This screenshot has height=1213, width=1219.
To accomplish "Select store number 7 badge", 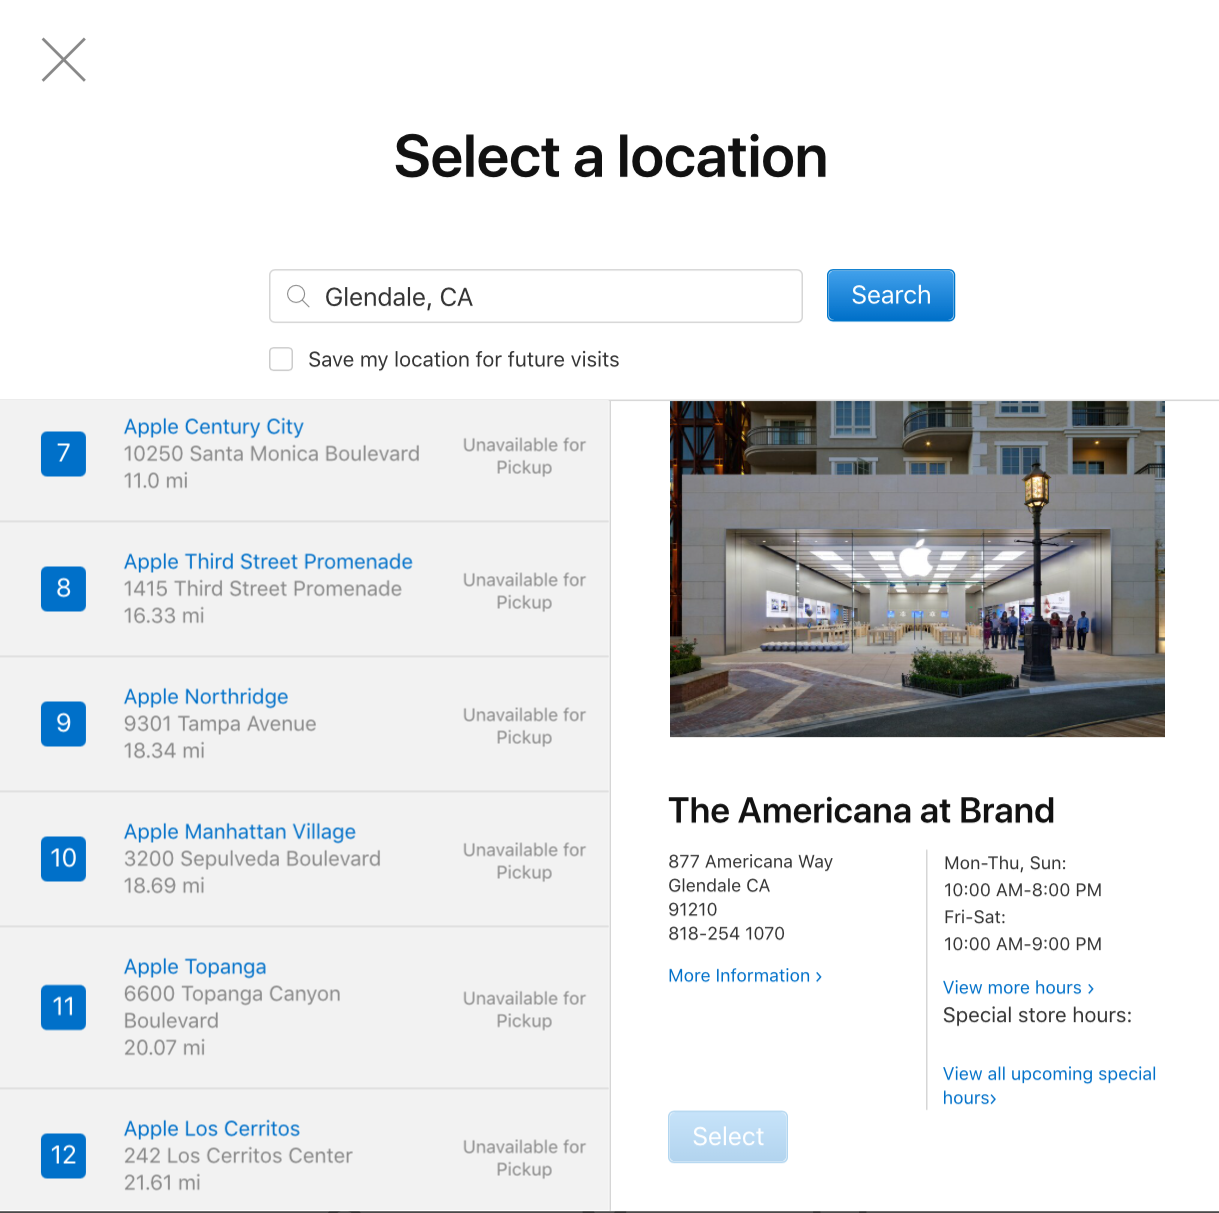I will tap(63, 453).
